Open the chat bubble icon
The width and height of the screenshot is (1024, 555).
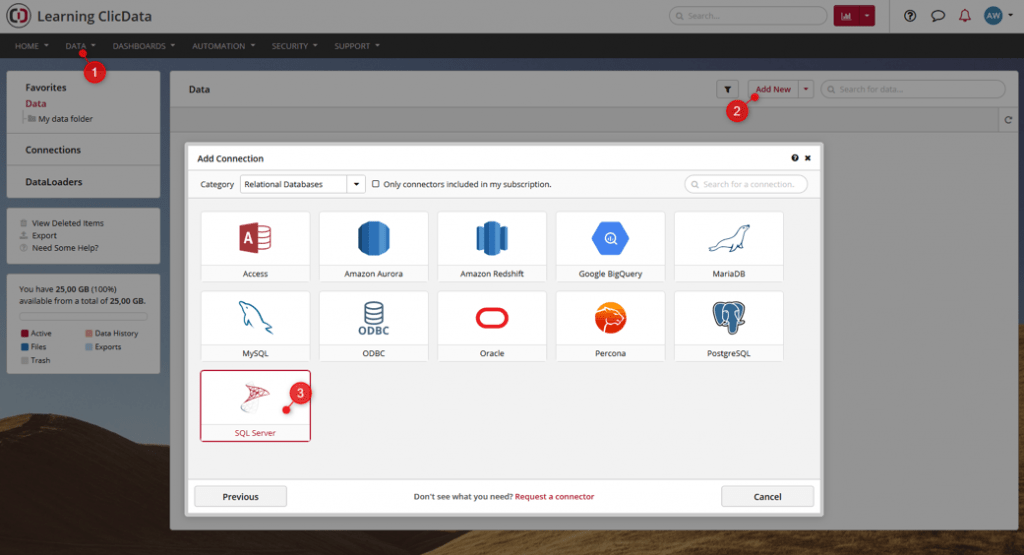pyautogui.click(x=938, y=16)
